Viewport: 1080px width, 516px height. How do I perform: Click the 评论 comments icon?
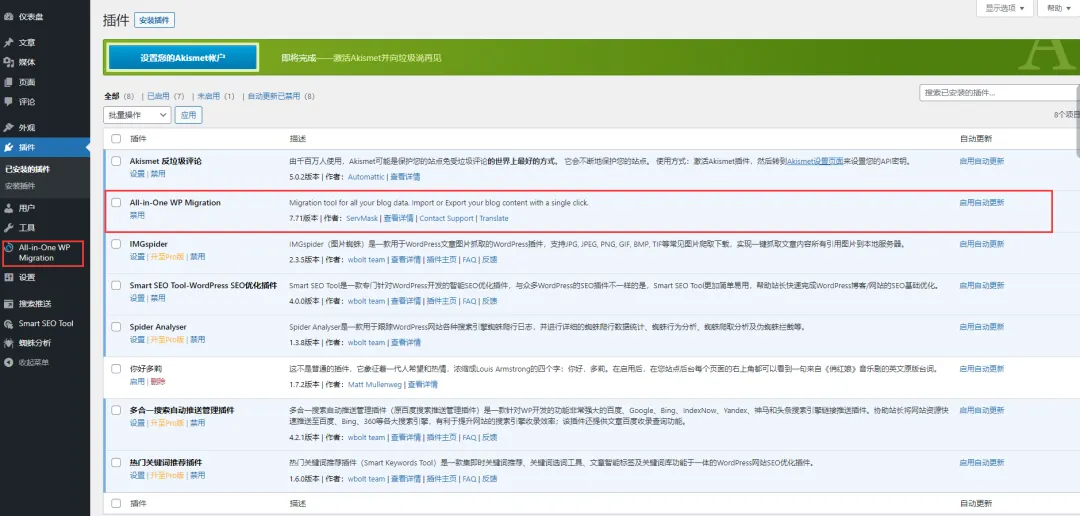(x=8, y=101)
